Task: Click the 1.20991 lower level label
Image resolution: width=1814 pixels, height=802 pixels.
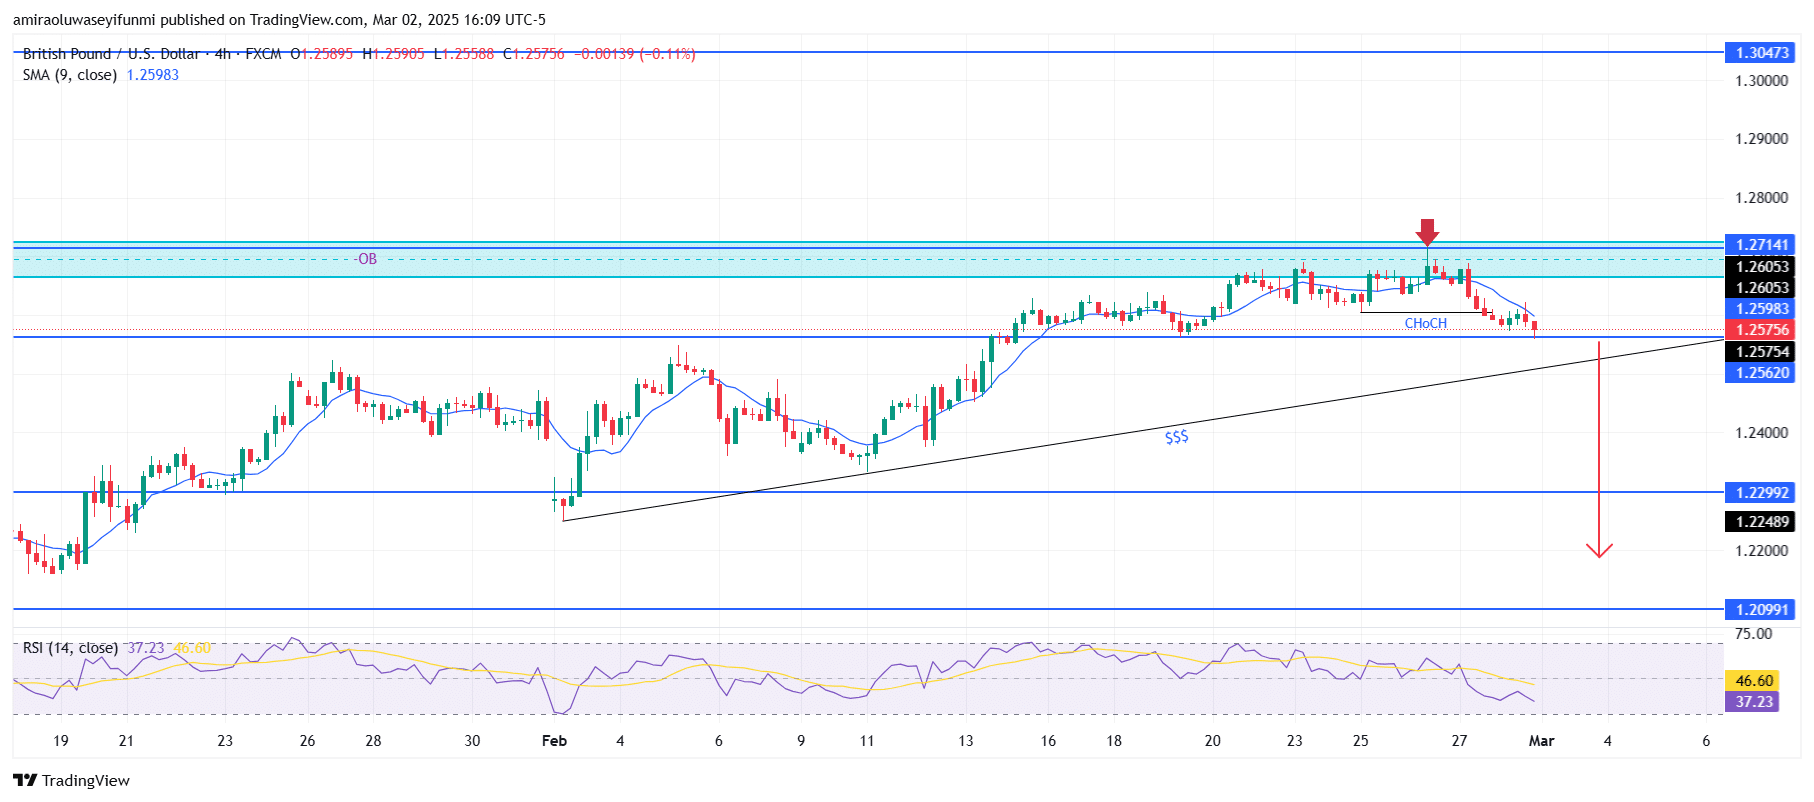Action: (1760, 610)
